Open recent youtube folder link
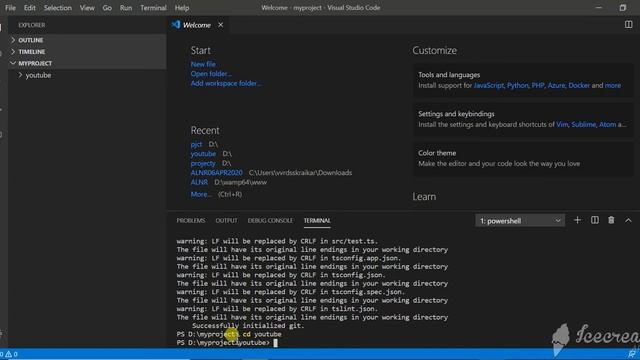Screen dimensions: 640x360 pos(203,154)
